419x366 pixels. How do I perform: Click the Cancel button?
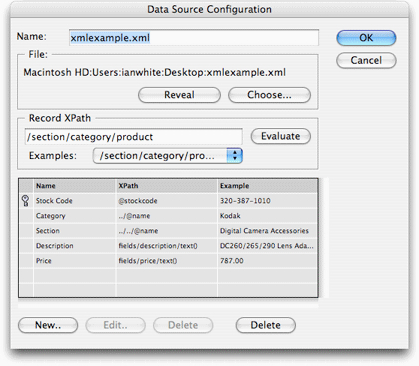(366, 61)
